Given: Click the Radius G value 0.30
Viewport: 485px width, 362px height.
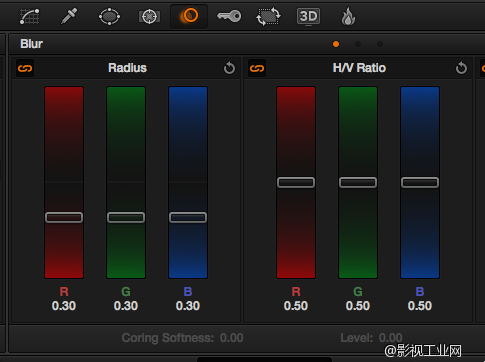Looking at the screenshot, I should (x=126, y=306).
